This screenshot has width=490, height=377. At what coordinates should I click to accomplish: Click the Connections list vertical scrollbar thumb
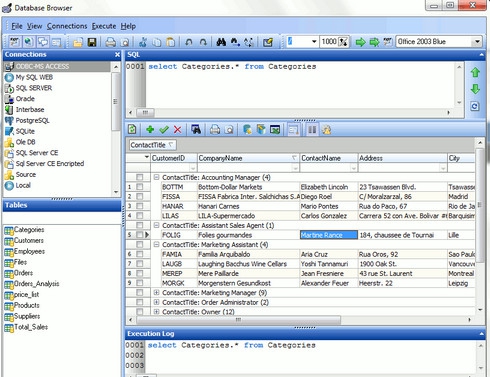[x=115, y=101]
